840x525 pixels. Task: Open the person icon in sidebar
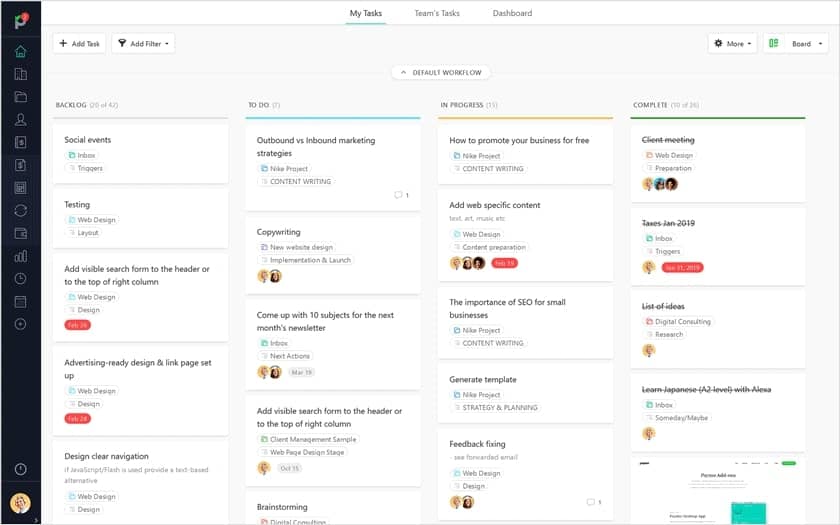(x=20, y=120)
